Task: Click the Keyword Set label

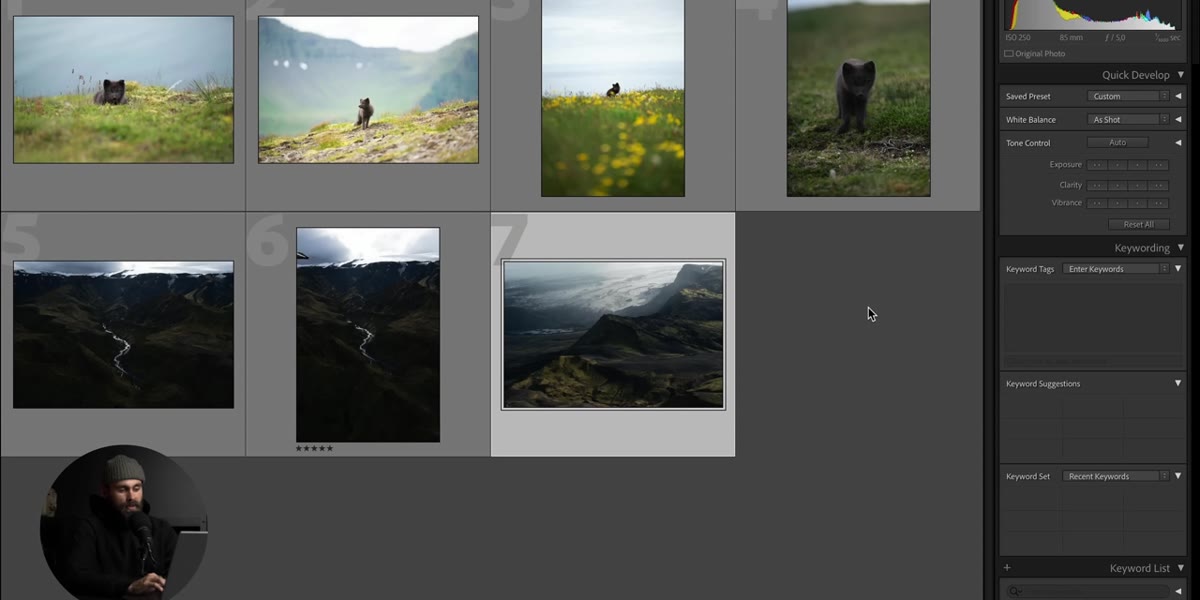Action: (1028, 477)
